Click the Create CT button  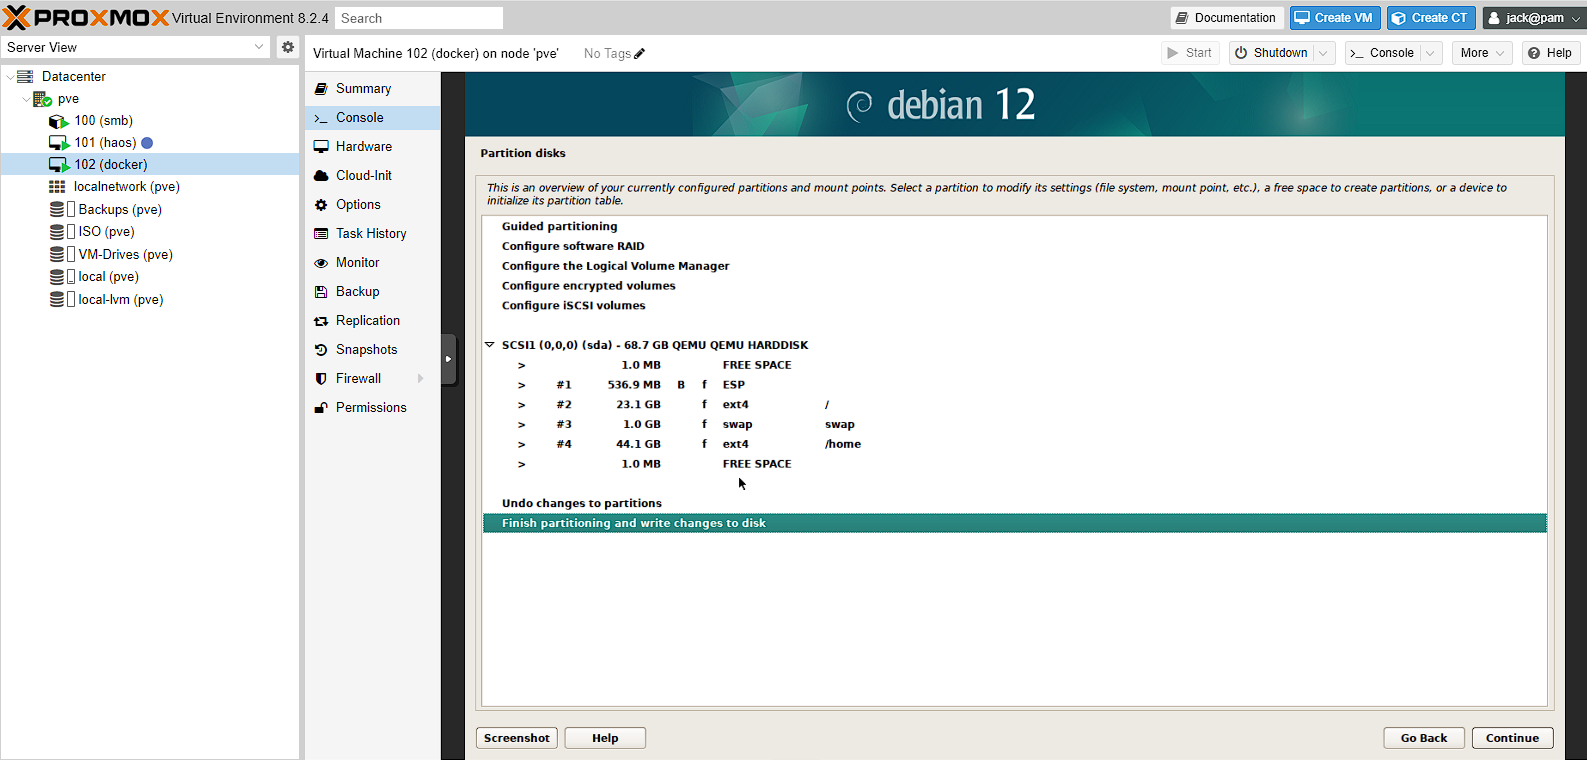point(1431,18)
